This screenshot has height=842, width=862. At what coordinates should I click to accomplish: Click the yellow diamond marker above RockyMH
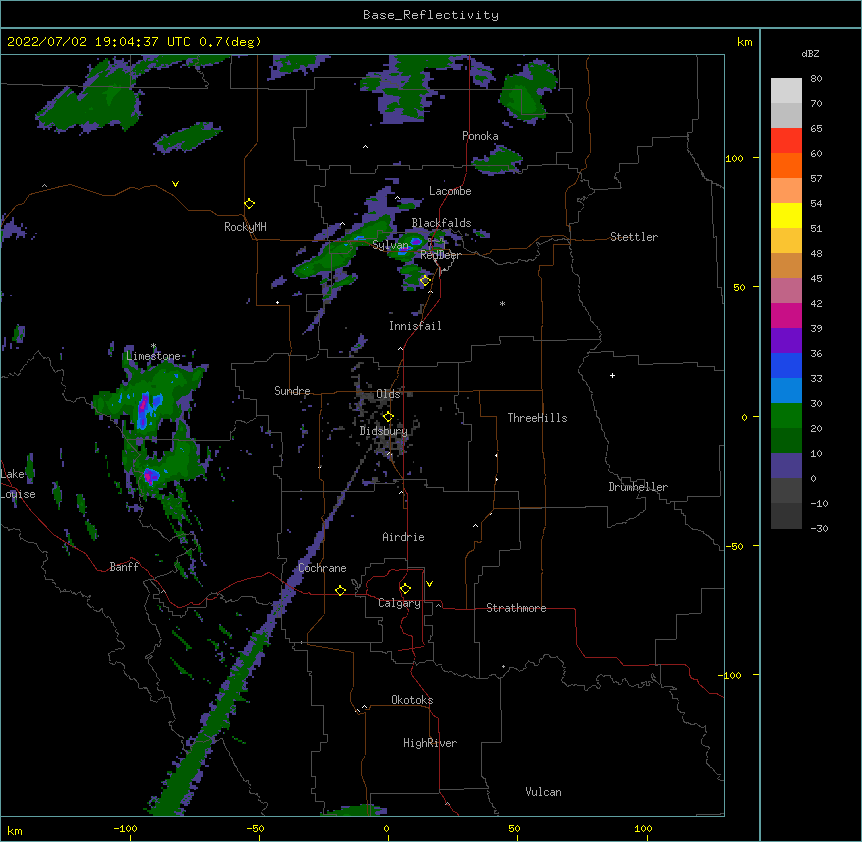click(249, 204)
